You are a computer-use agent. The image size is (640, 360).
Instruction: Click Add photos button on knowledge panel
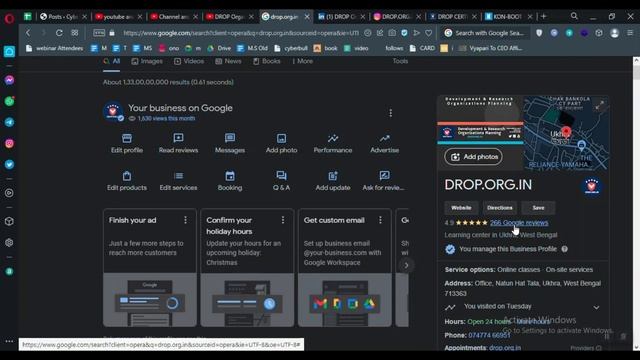coord(473,157)
